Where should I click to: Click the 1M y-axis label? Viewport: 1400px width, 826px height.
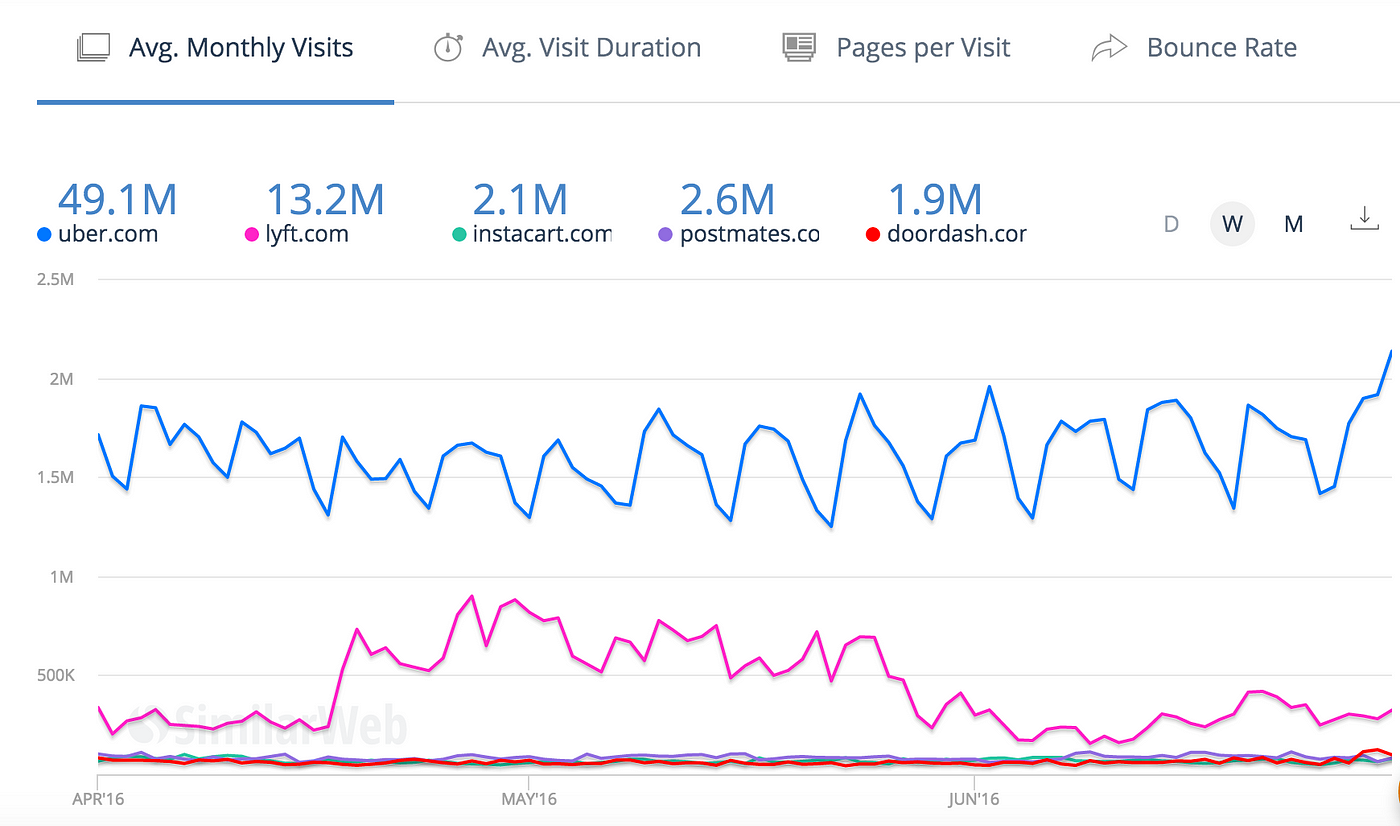point(61,577)
